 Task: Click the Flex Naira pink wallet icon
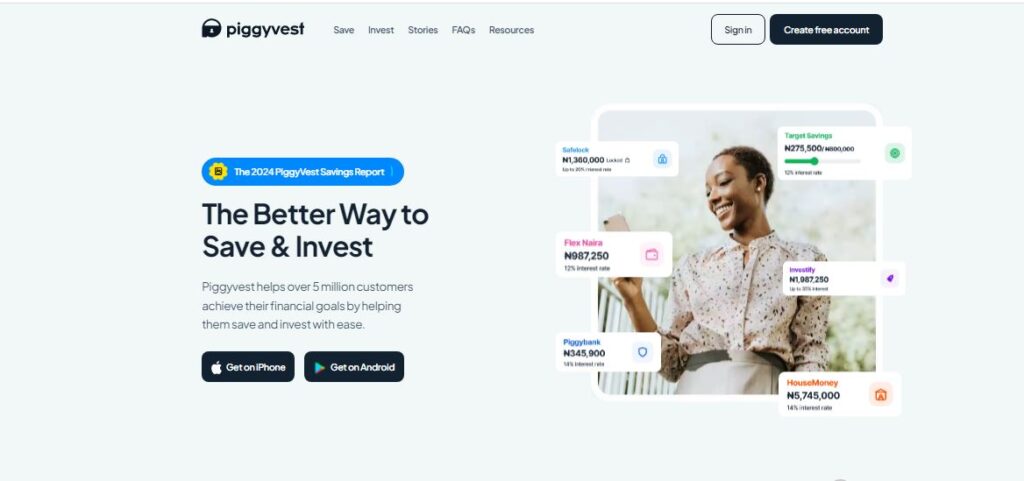pos(652,255)
